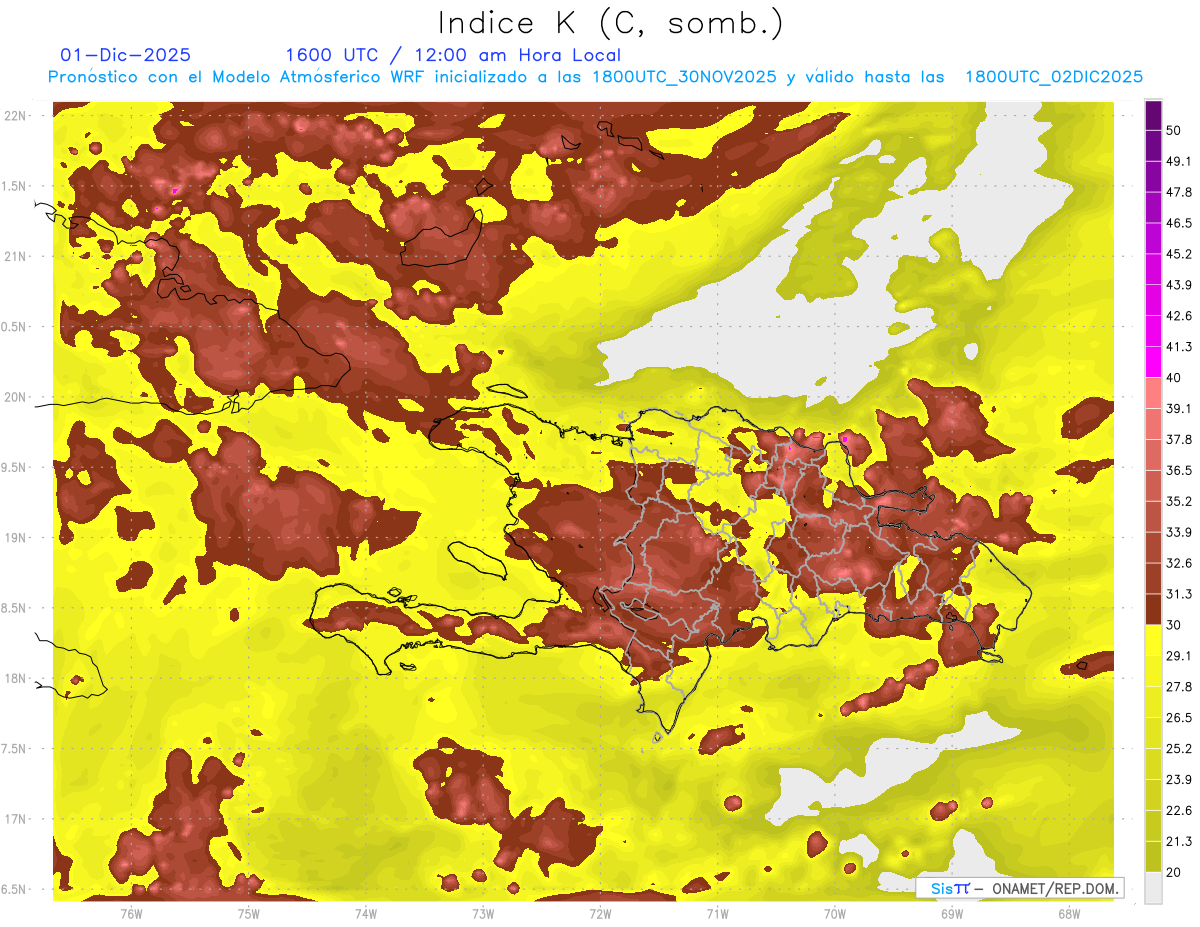This screenshot has height=927, width=1200.
Task: Click the colorbar value '50'
Action: click(x=1175, y=130)
